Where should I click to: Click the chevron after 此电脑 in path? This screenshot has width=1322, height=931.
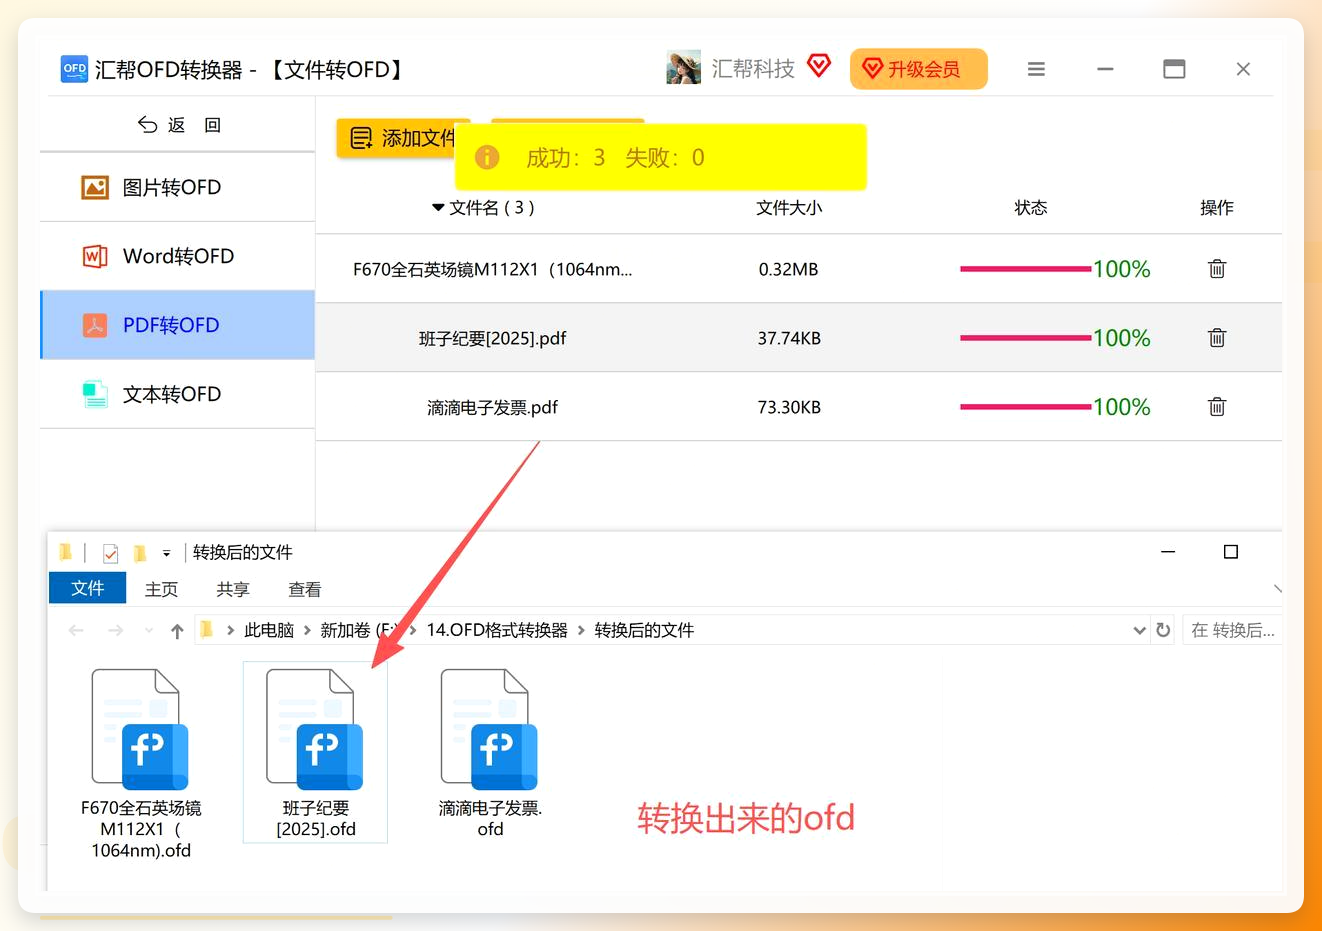click(307, 630)
